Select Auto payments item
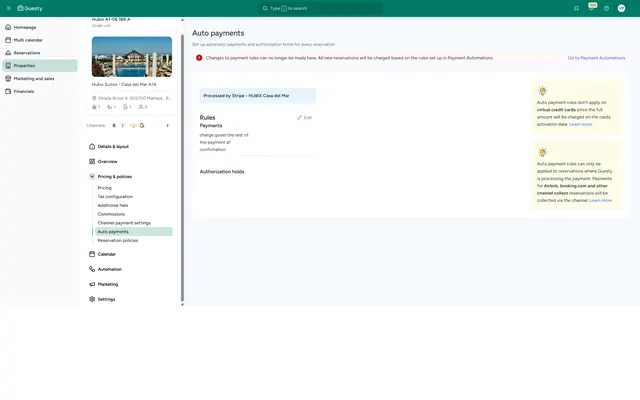This screenshot has height=400, width=640. pos(133,231)
